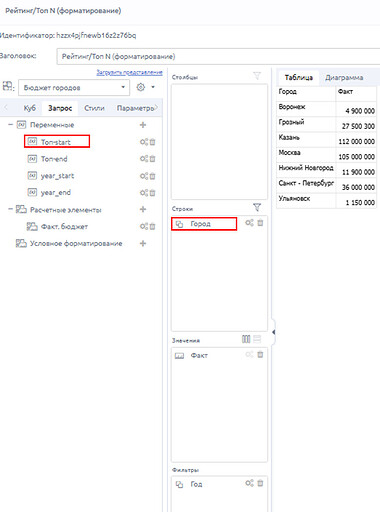Delete the Факт value item

[x=260, y=355]
